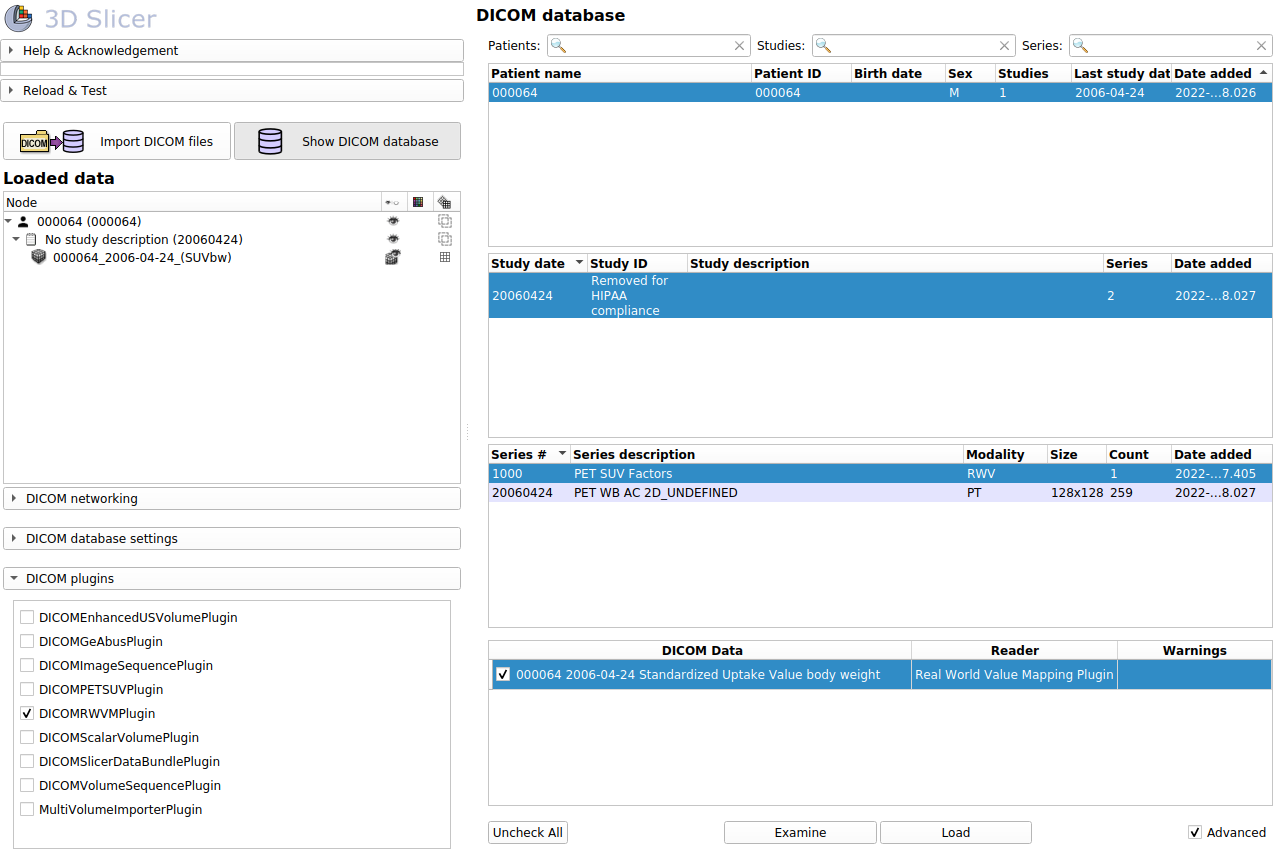Clear the Patients search field with the X icon

click(x=739, y=46)
